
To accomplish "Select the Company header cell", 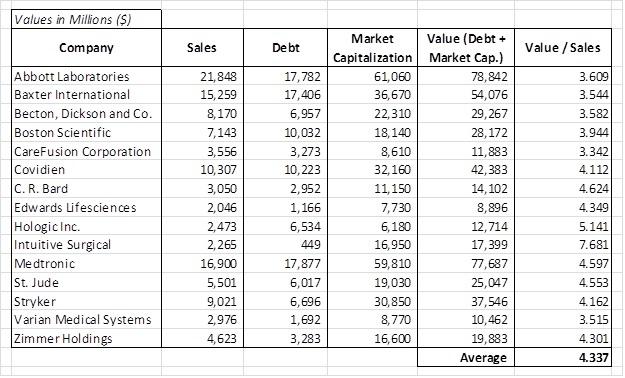I will click(x=86, y=47).
